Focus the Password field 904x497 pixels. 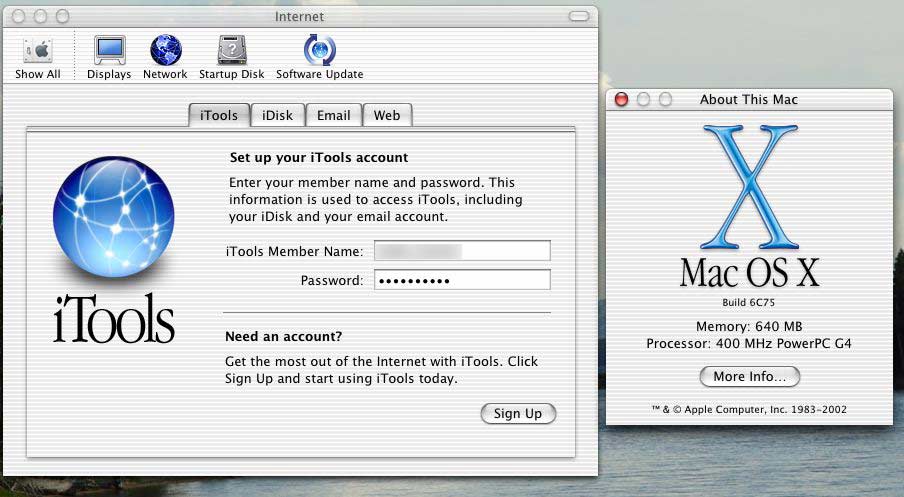[462, 280]
